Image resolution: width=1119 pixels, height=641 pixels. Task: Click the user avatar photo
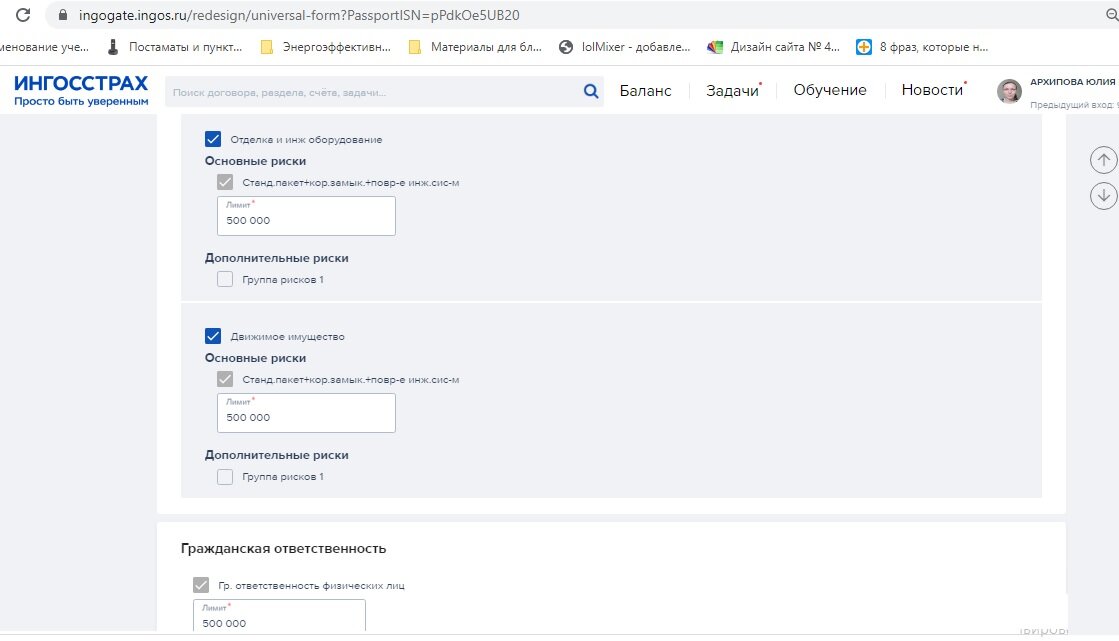pos(1009,91)
